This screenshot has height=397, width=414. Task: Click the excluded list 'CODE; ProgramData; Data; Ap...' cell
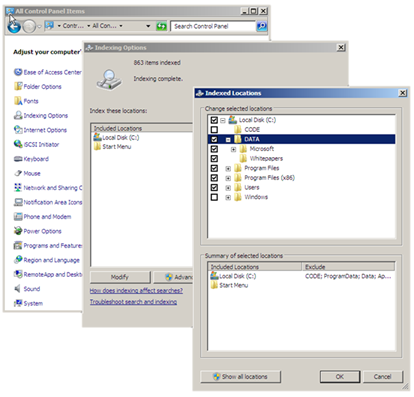348,276
